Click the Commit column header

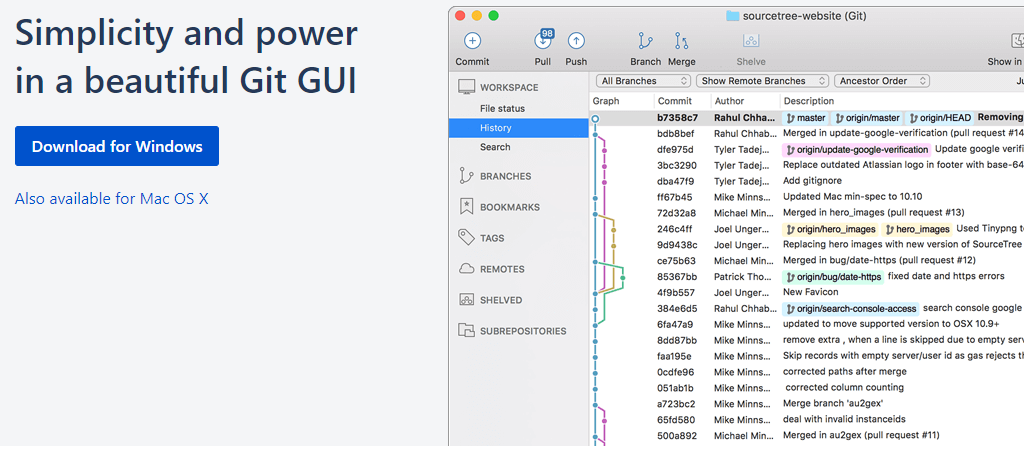tap(675, 101)
